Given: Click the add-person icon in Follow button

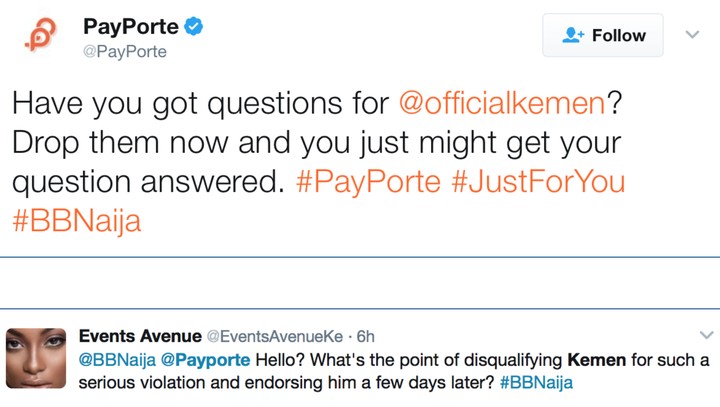Looking at the screenshot, I should [573, 35].
